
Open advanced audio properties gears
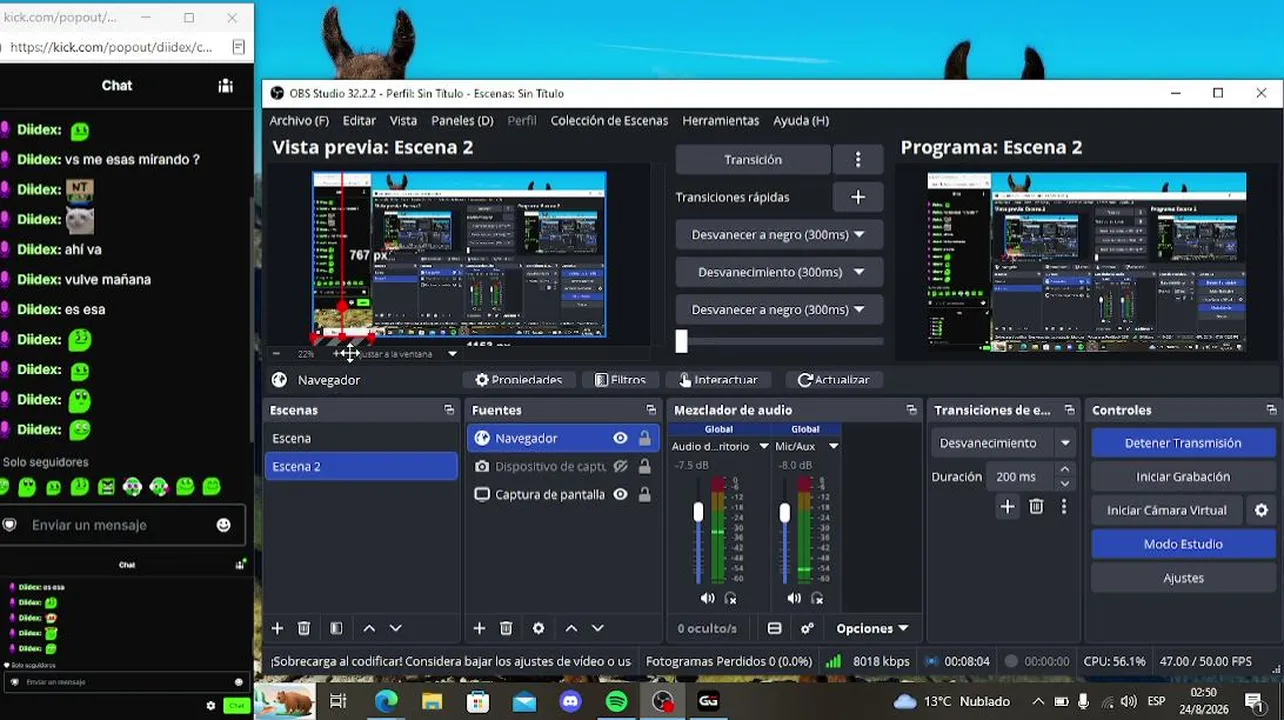click(x=807, y=628)
